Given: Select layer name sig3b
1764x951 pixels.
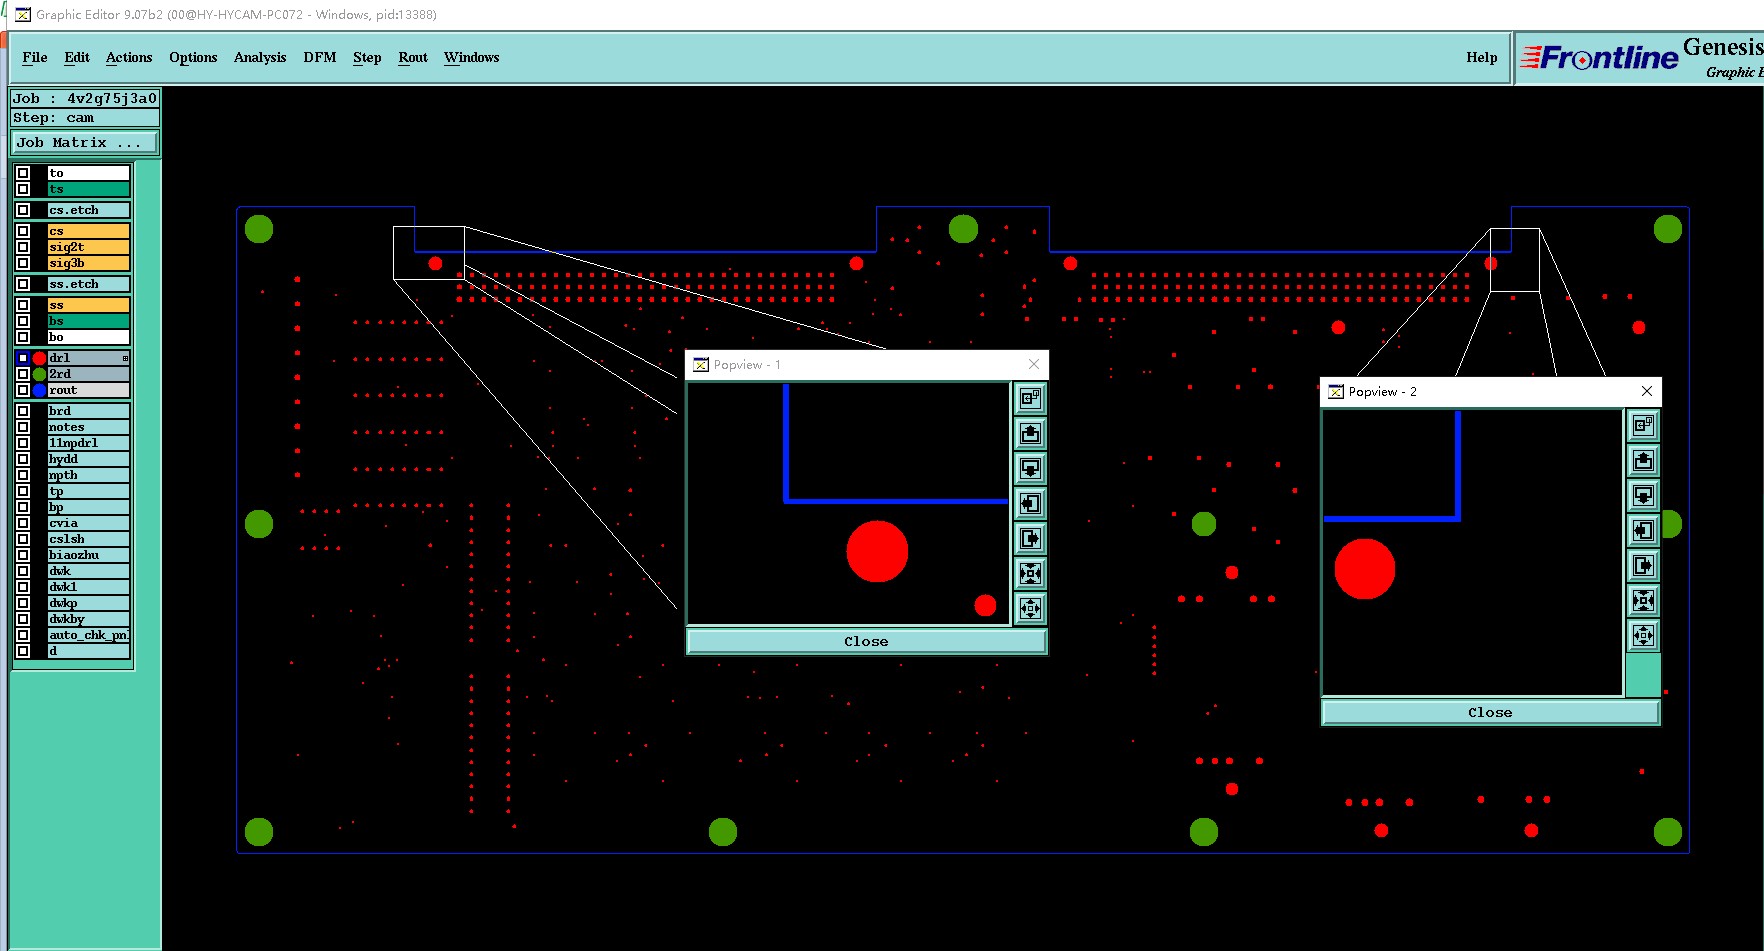Looking at the screenshot, I should [x=89, y=263].
